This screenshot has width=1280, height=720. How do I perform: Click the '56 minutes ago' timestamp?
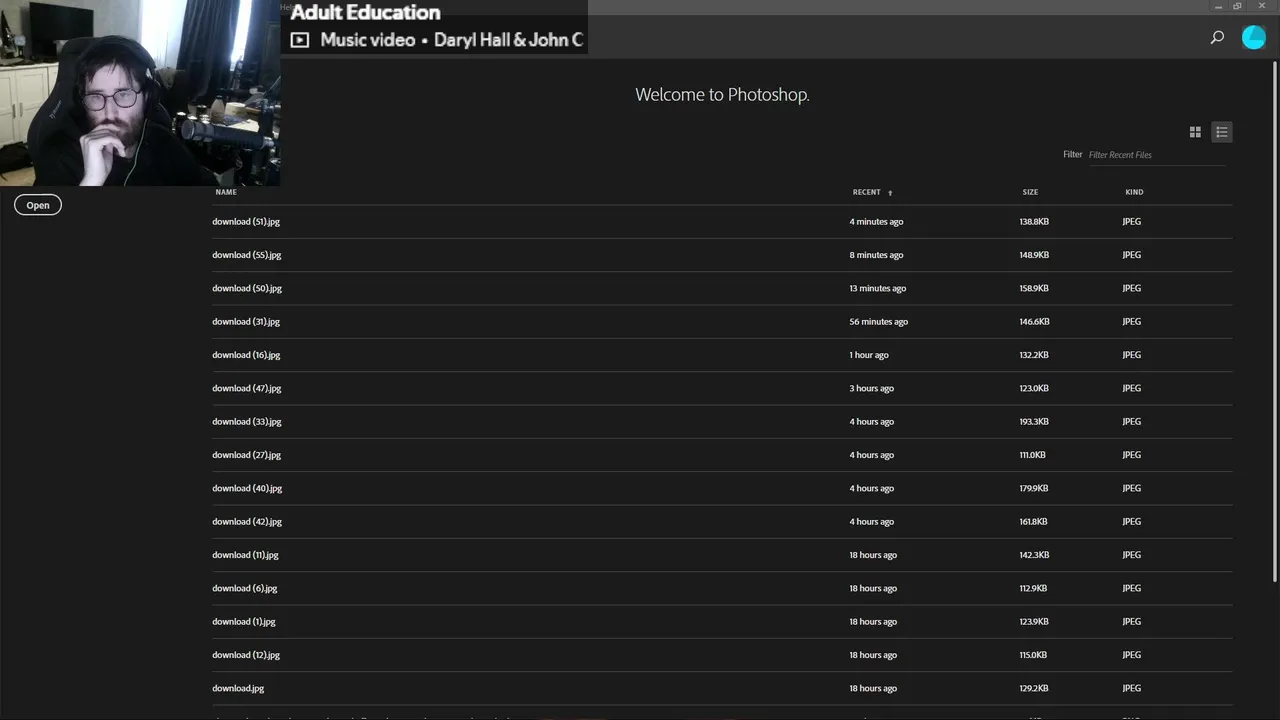point(878,322)
